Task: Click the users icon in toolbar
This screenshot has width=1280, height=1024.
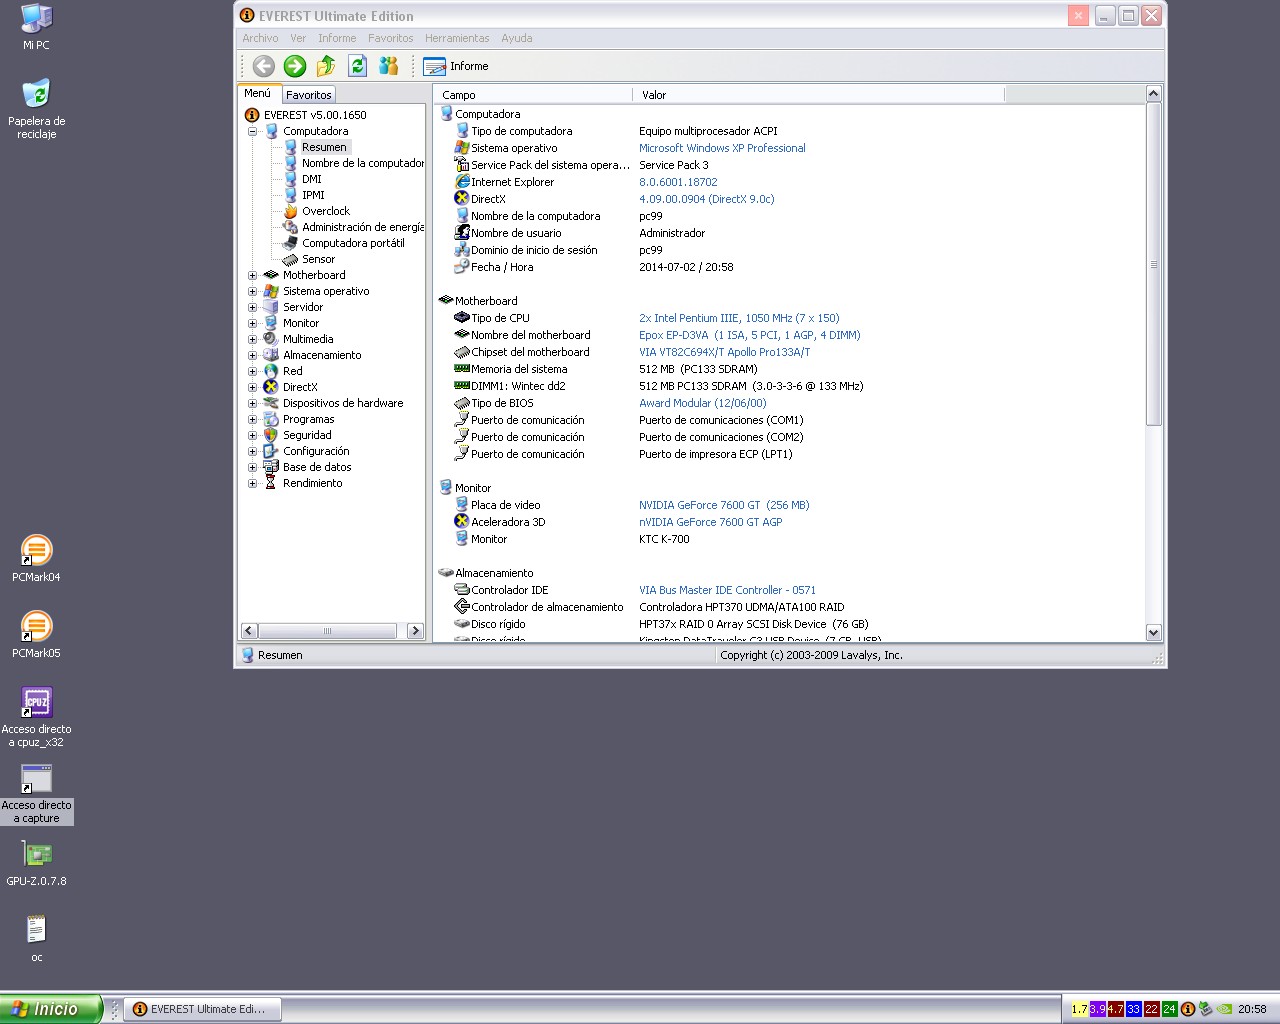Action: pos(389,66)
